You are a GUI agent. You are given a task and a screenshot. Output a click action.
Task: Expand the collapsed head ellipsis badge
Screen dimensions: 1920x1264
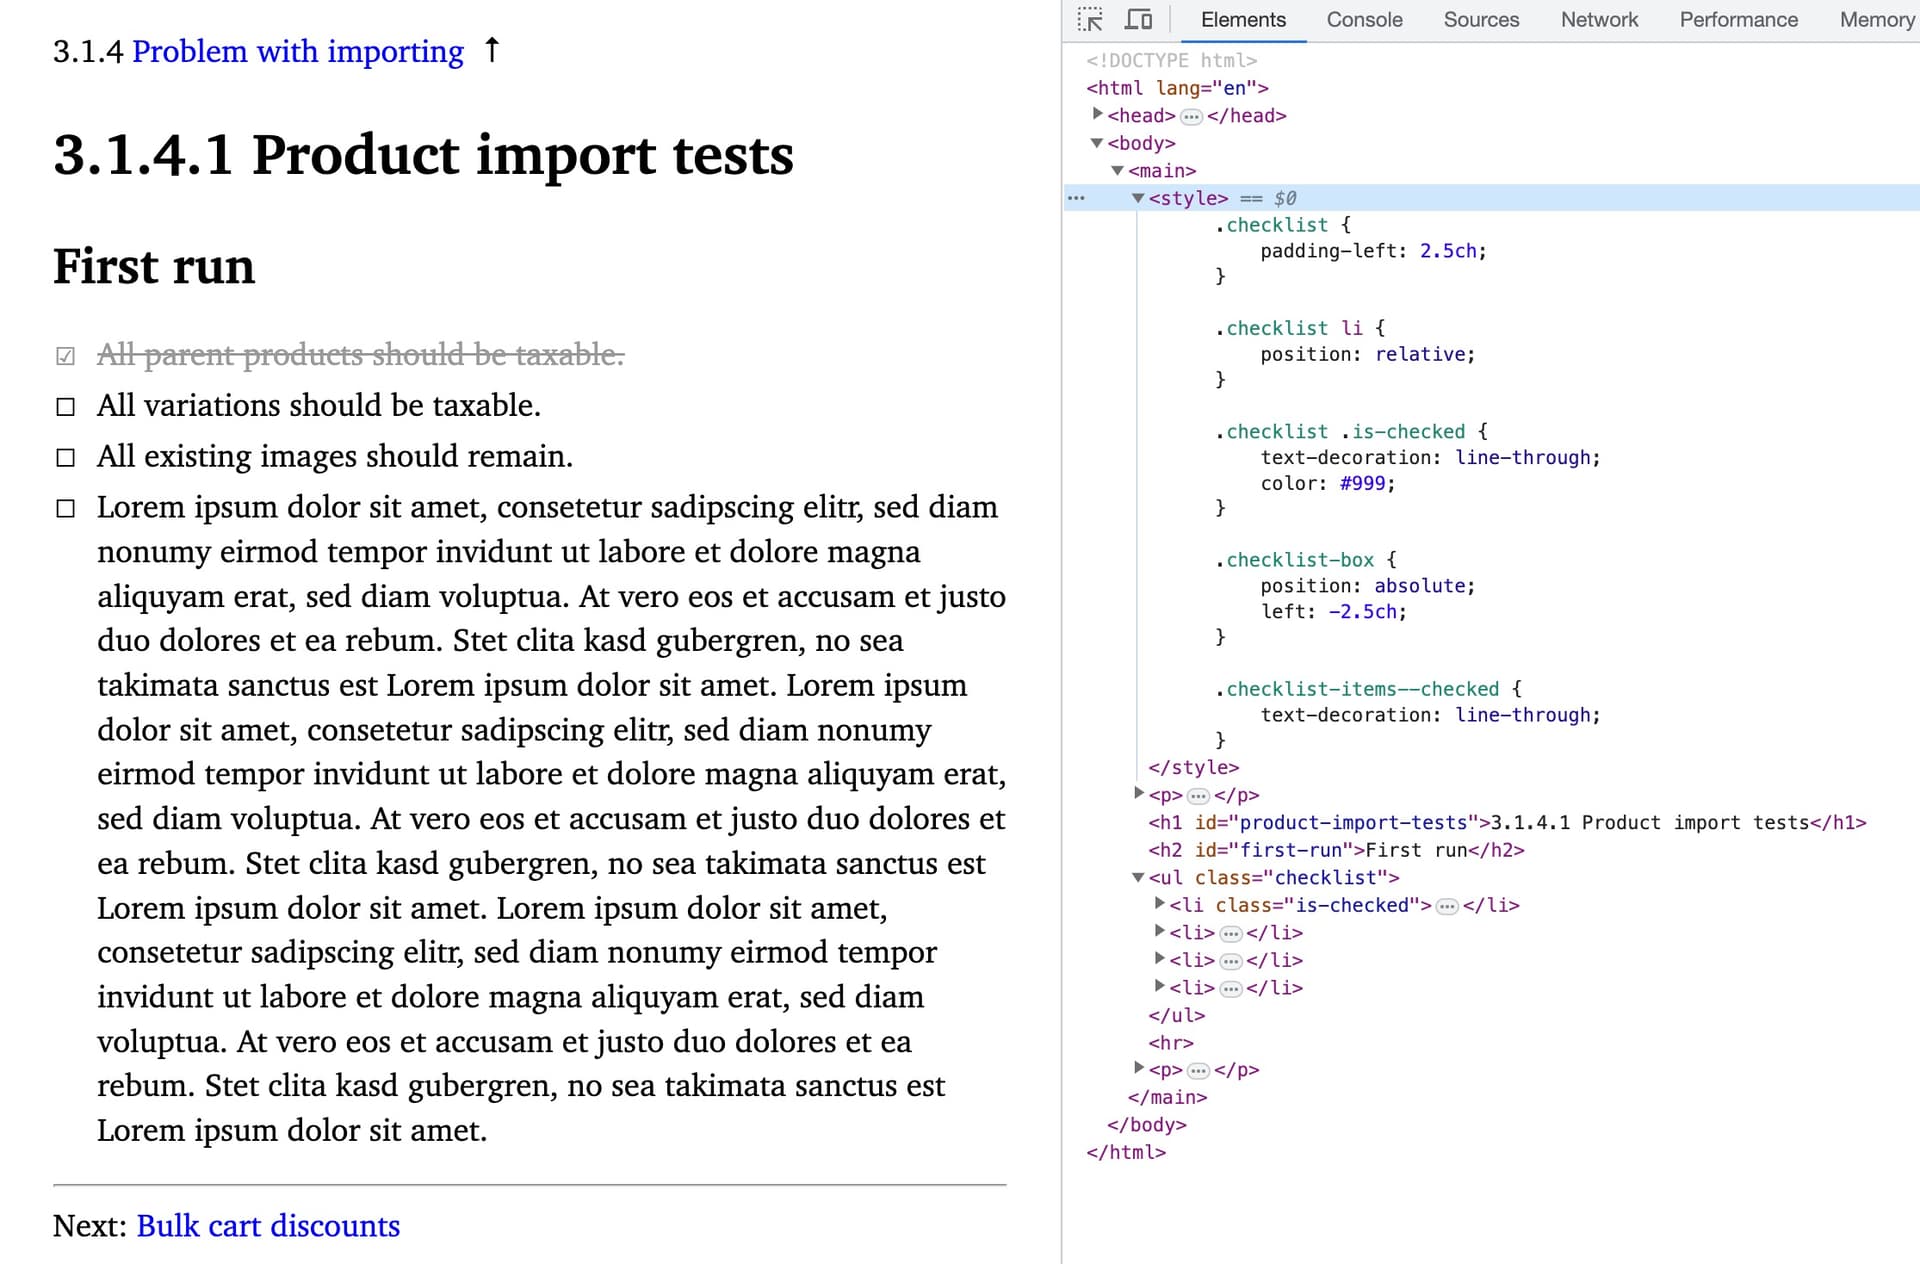point(1191,117)
